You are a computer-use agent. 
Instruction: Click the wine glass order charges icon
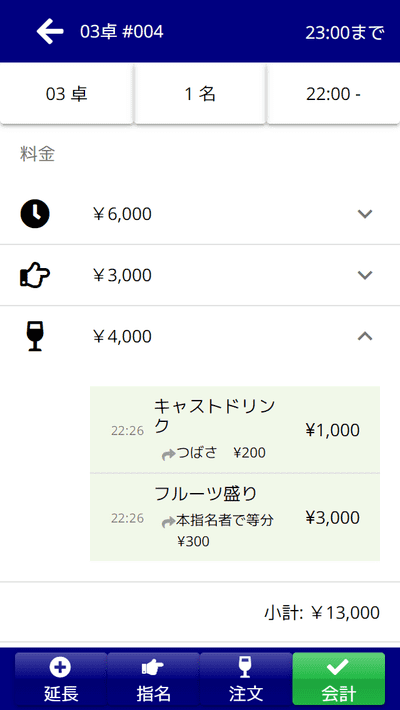(35, 336)
